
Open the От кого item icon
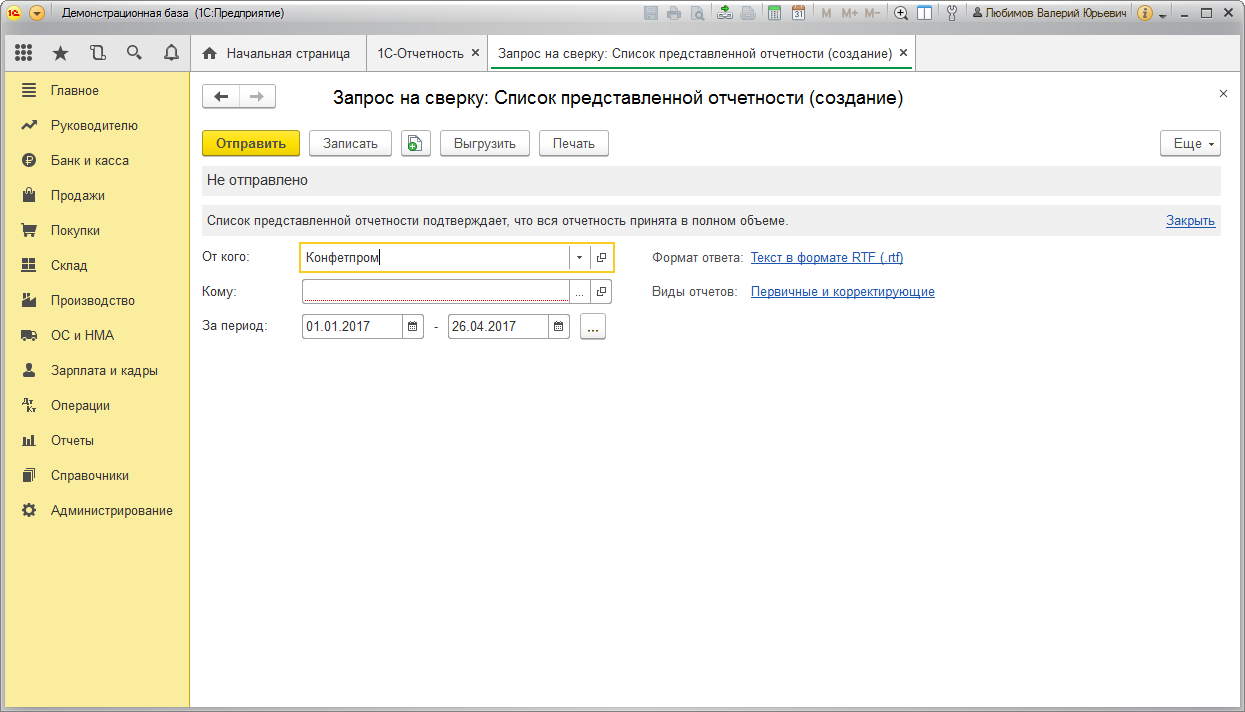tap(601, 258)
